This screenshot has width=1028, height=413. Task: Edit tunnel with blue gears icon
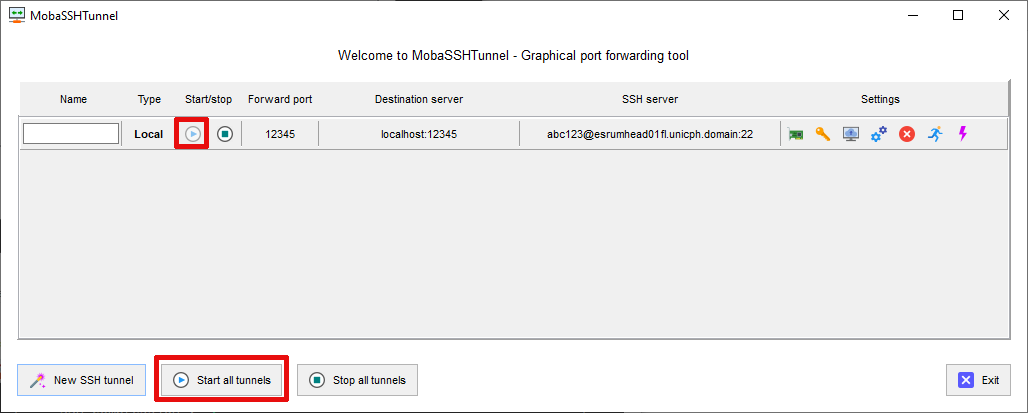coord(879,134)
